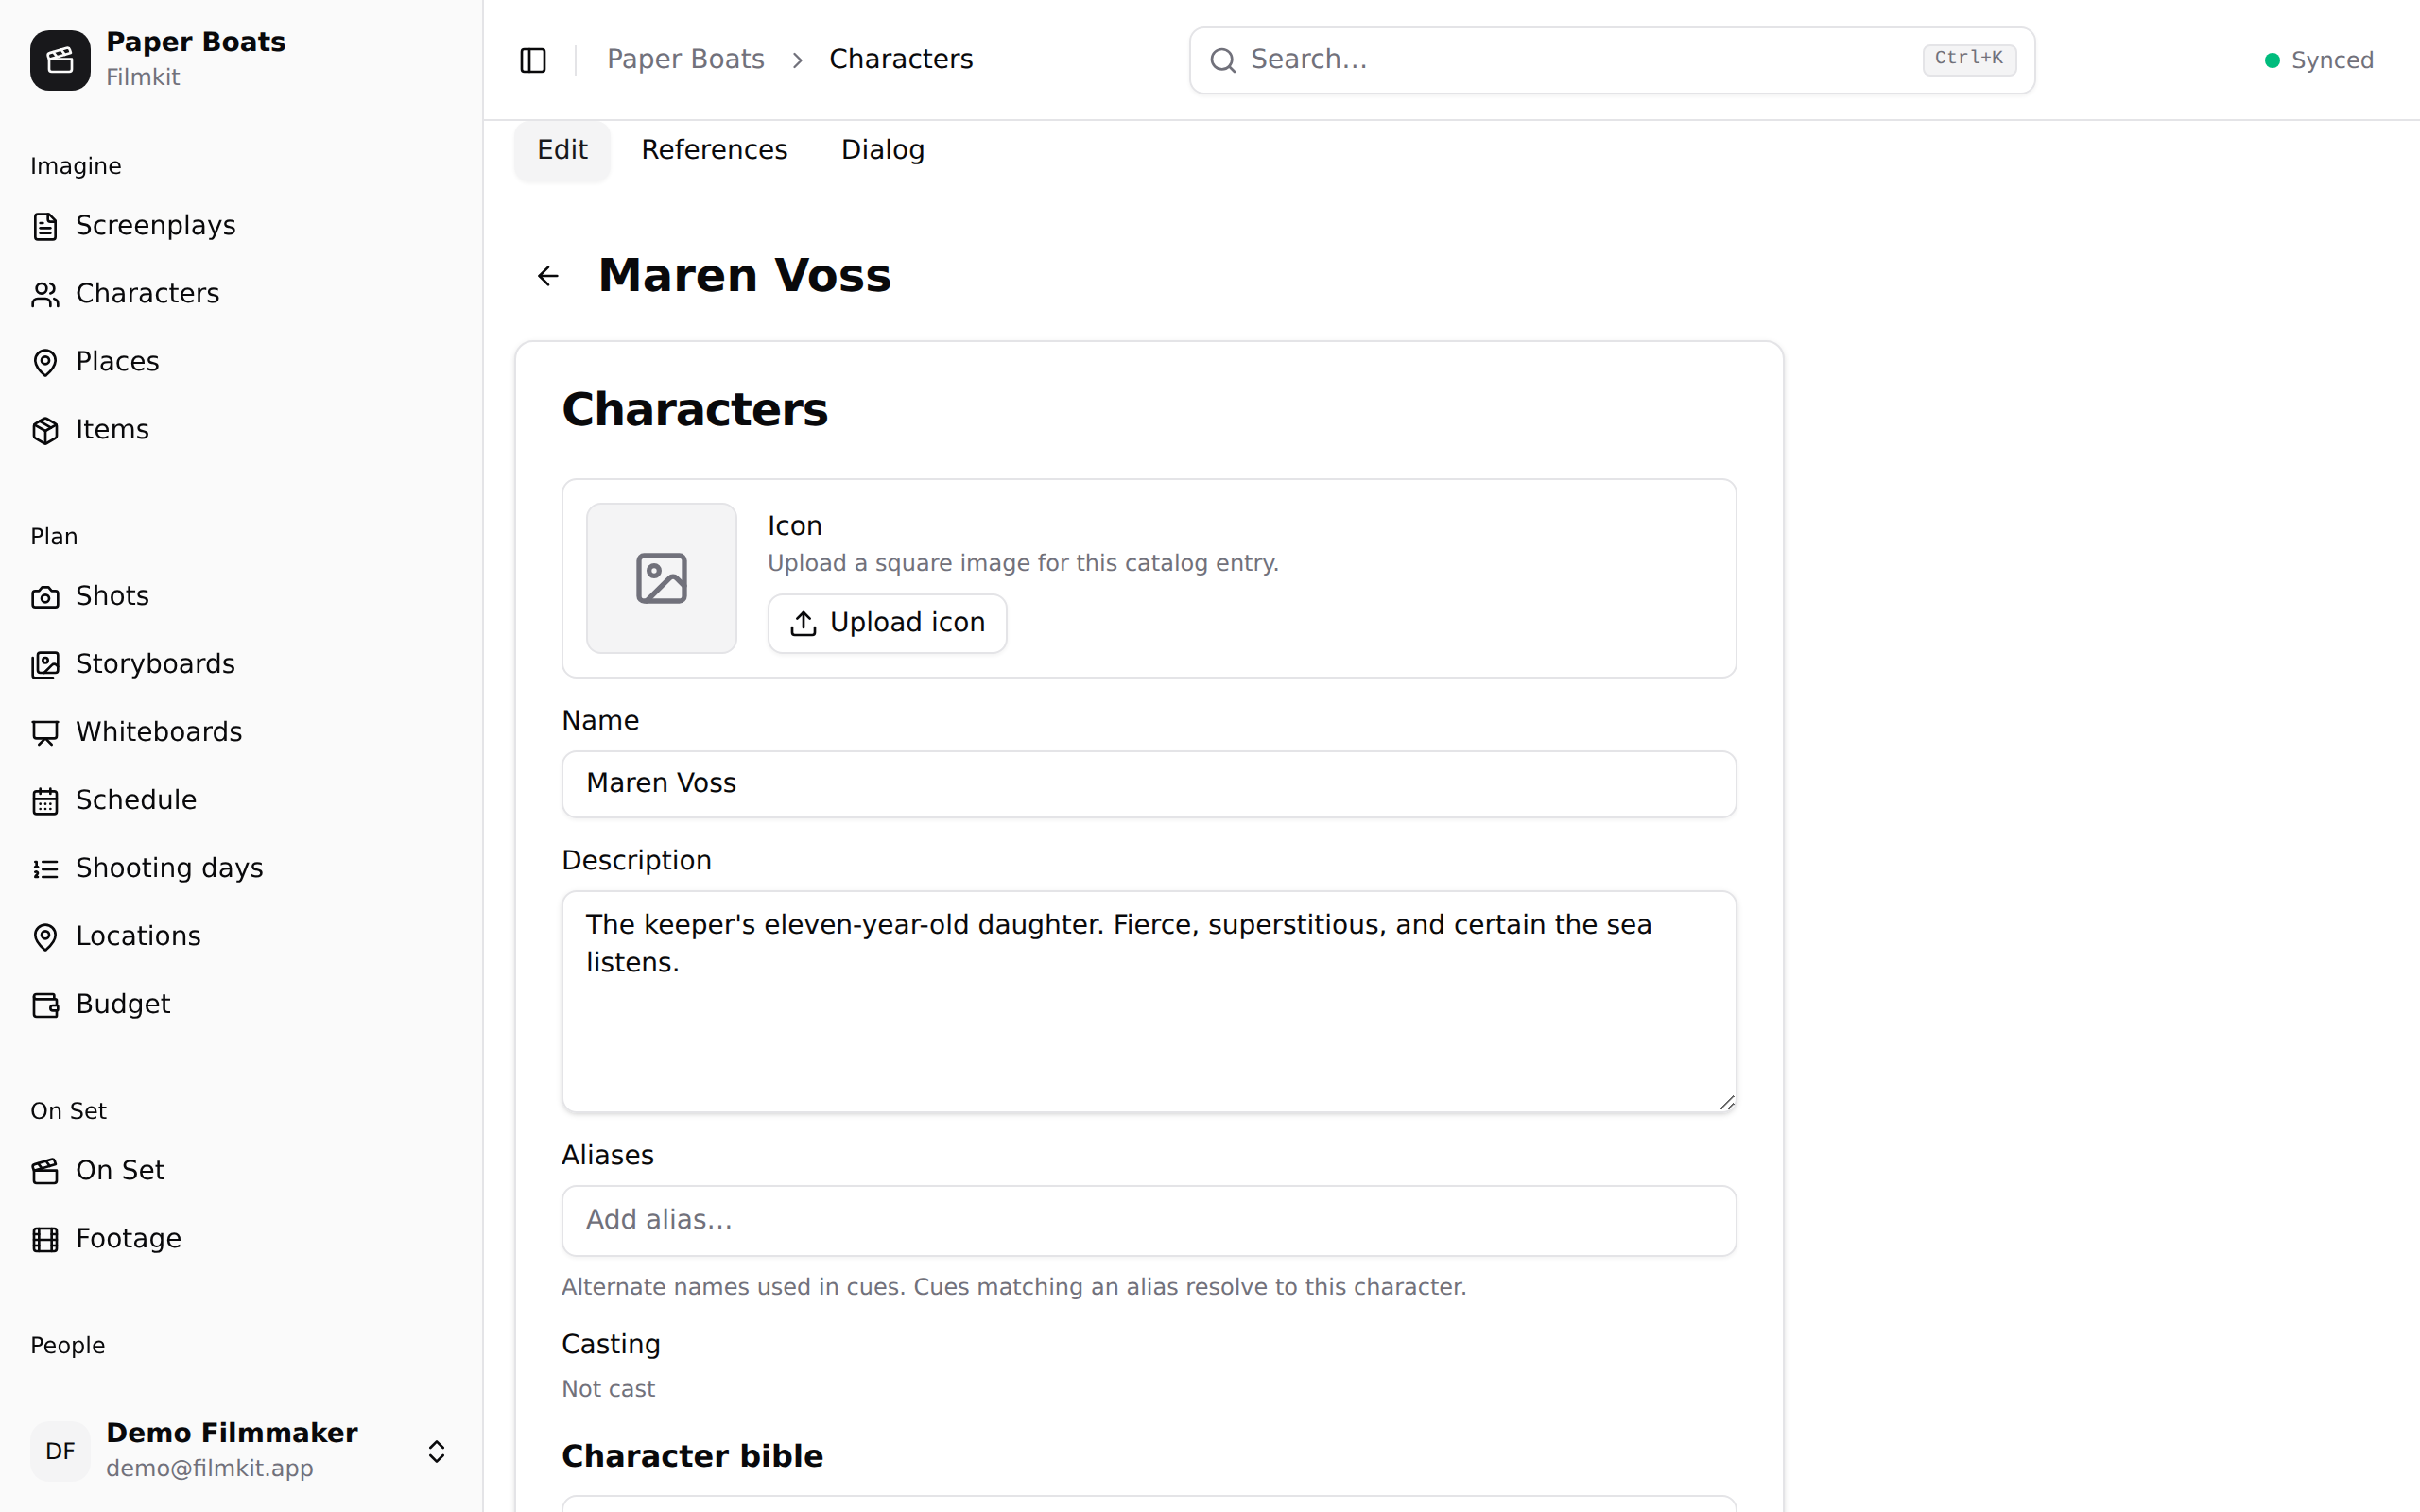Viewport: 2420px width, 1512px height.
Task: Open the Footage film icon
Action: [x=45, y=1239]
